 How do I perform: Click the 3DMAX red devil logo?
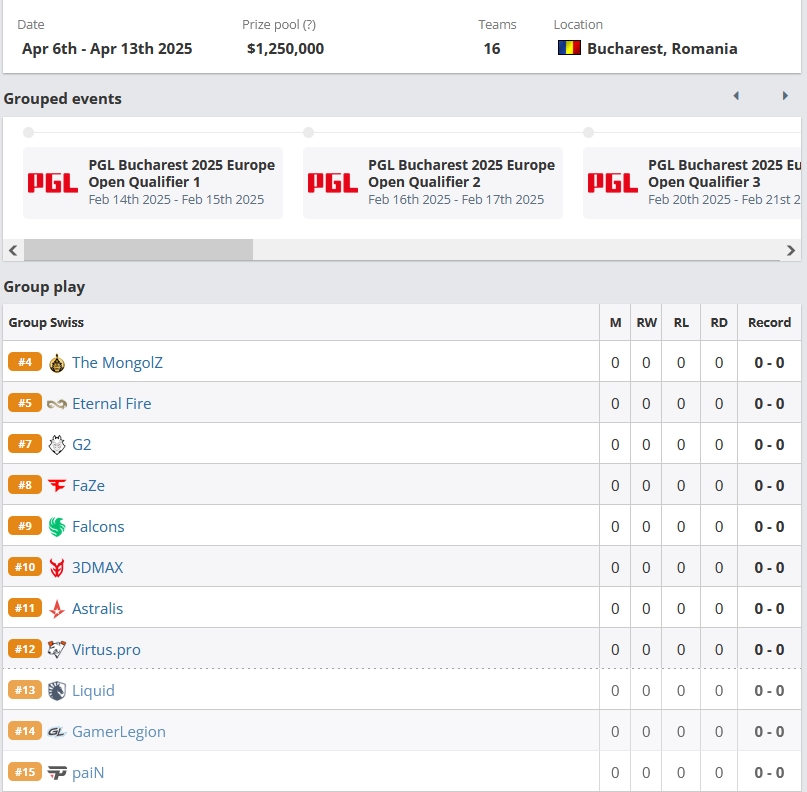(x=57, y=568)
